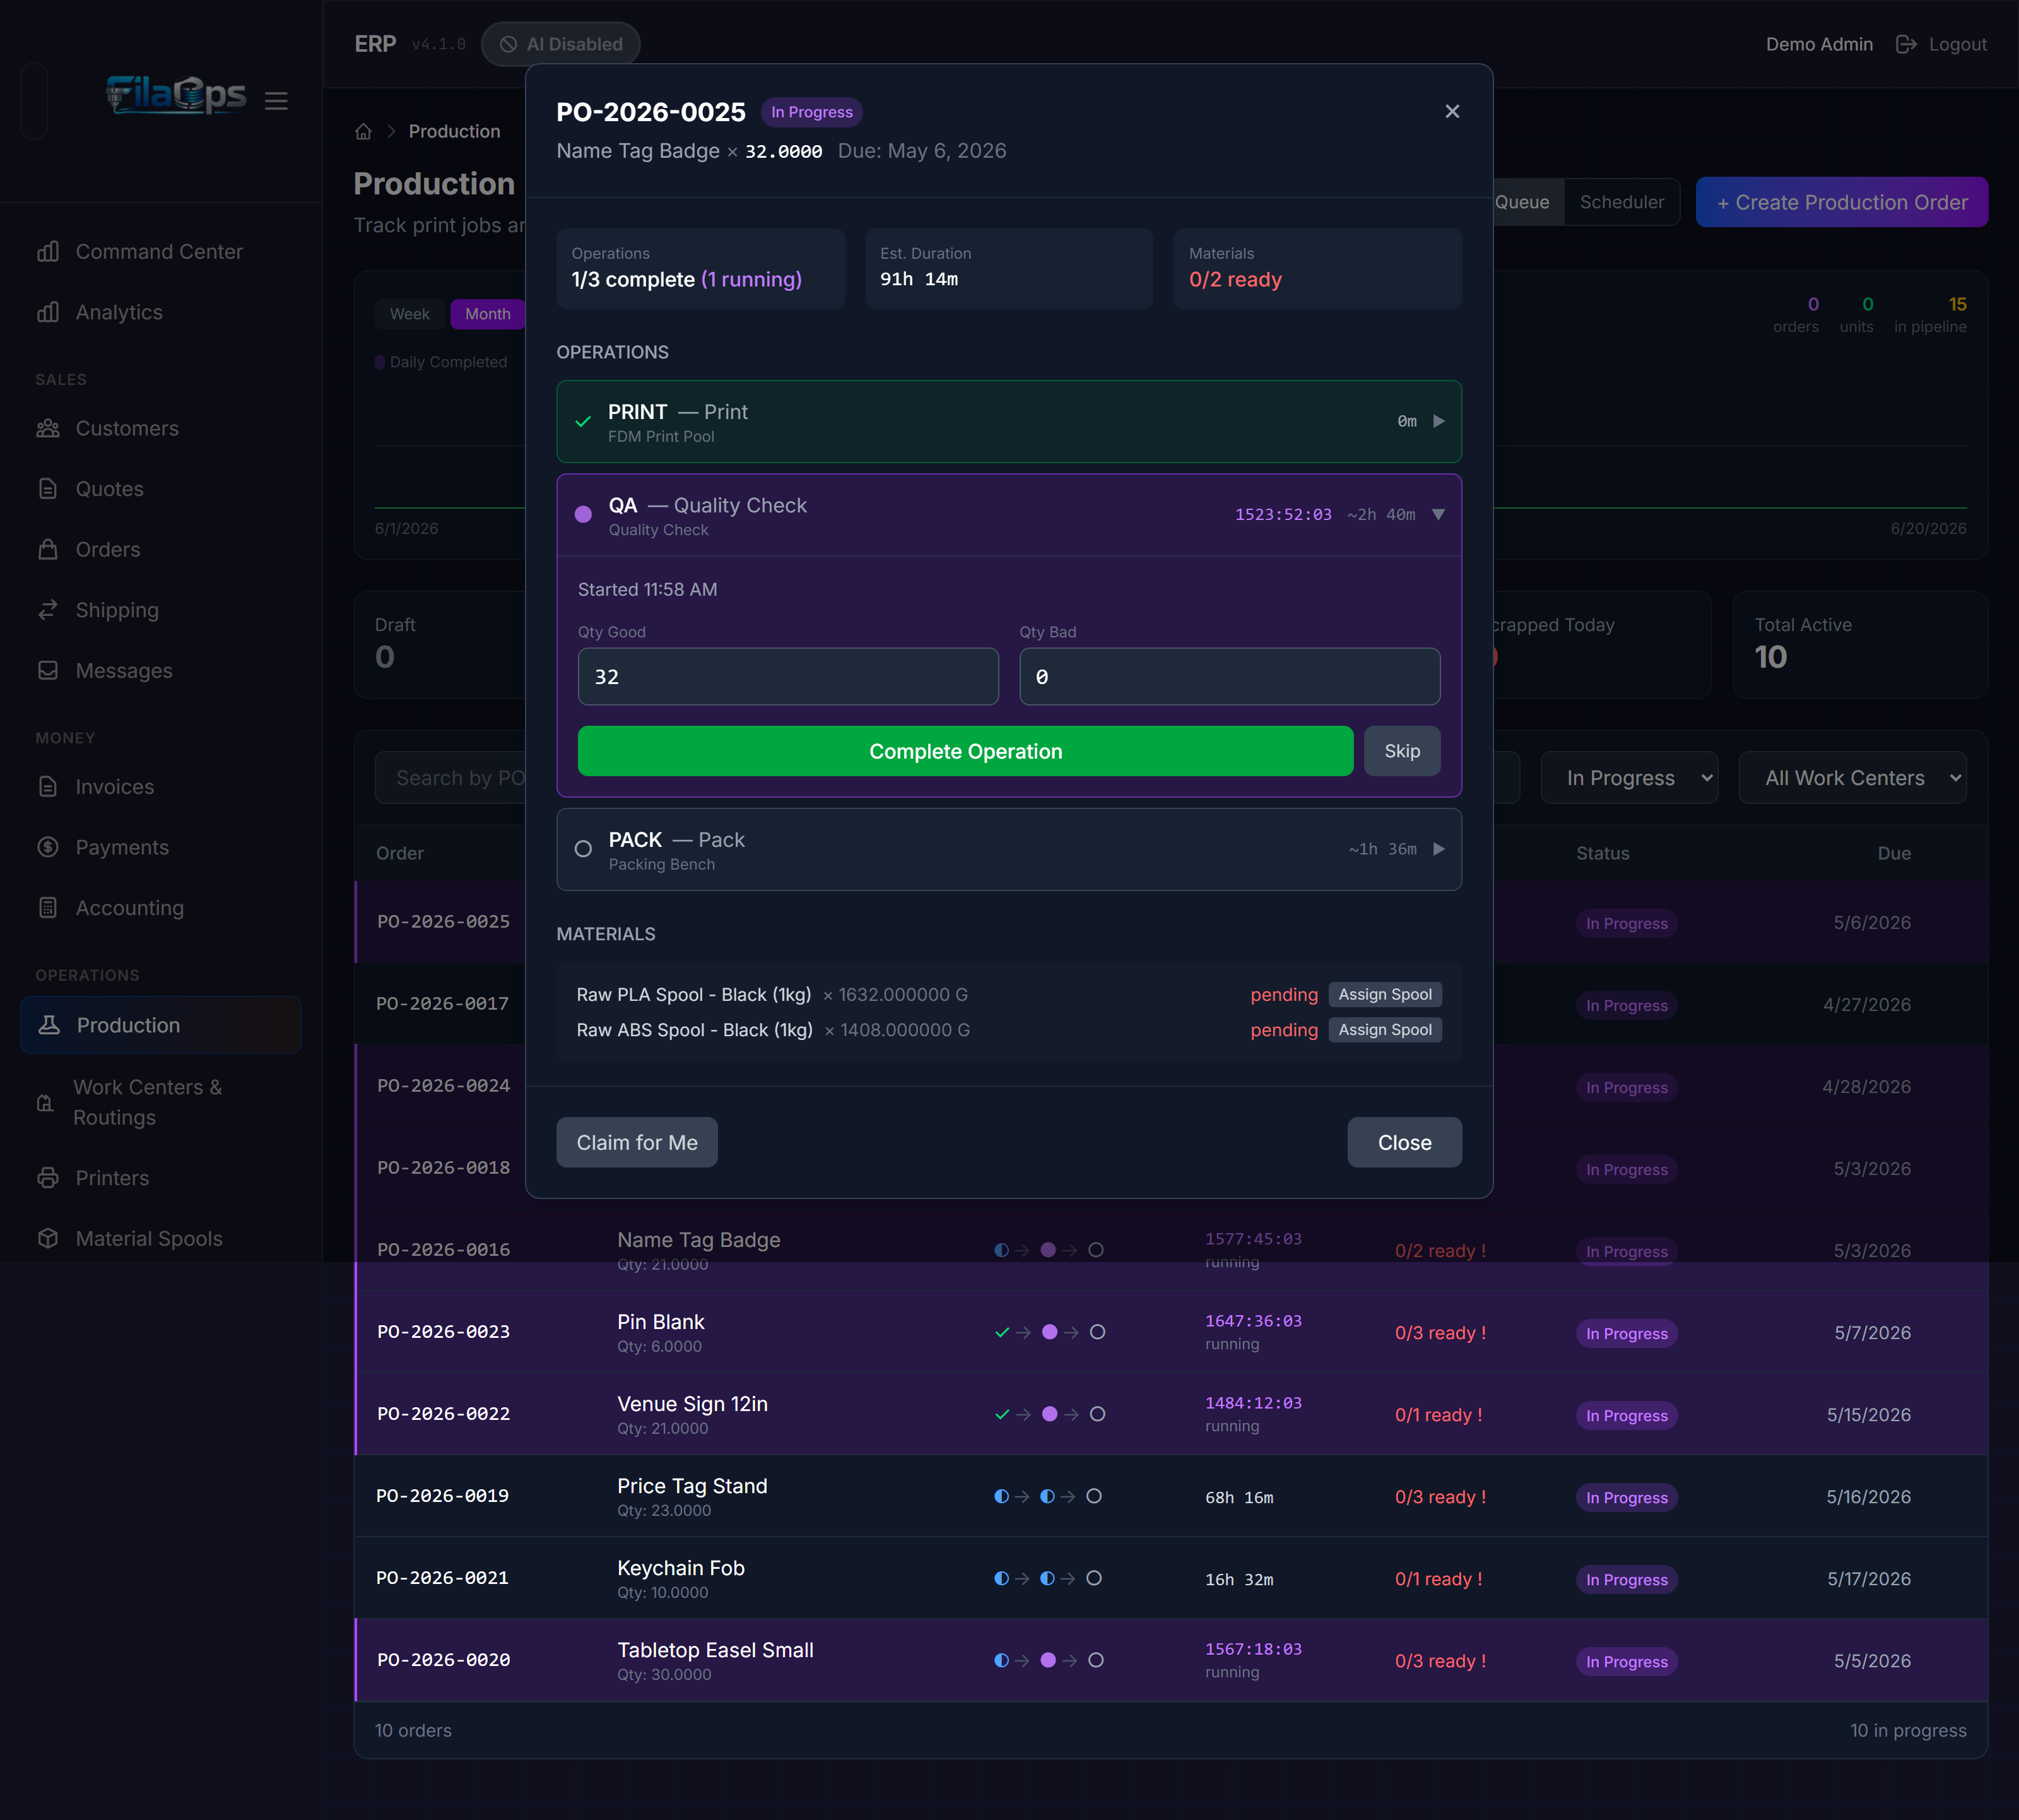
Task: Open Messages in the sidebar
Action: point(160,671)
